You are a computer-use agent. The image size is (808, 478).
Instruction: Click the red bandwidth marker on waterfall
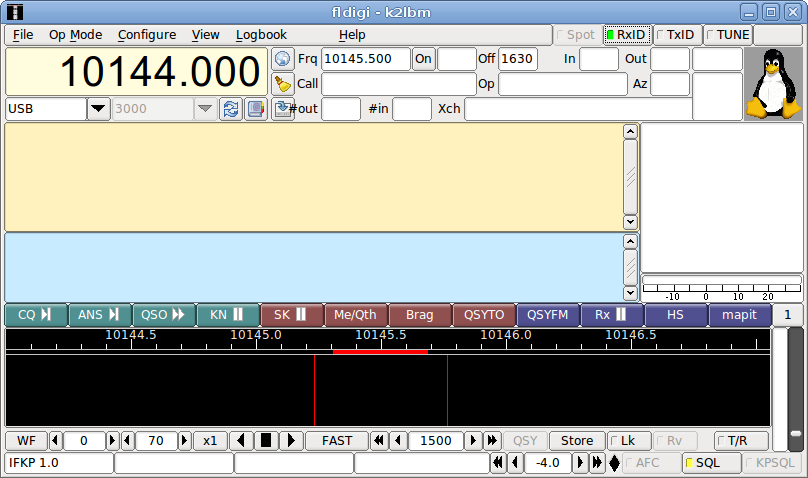click(x=380, y=352)
